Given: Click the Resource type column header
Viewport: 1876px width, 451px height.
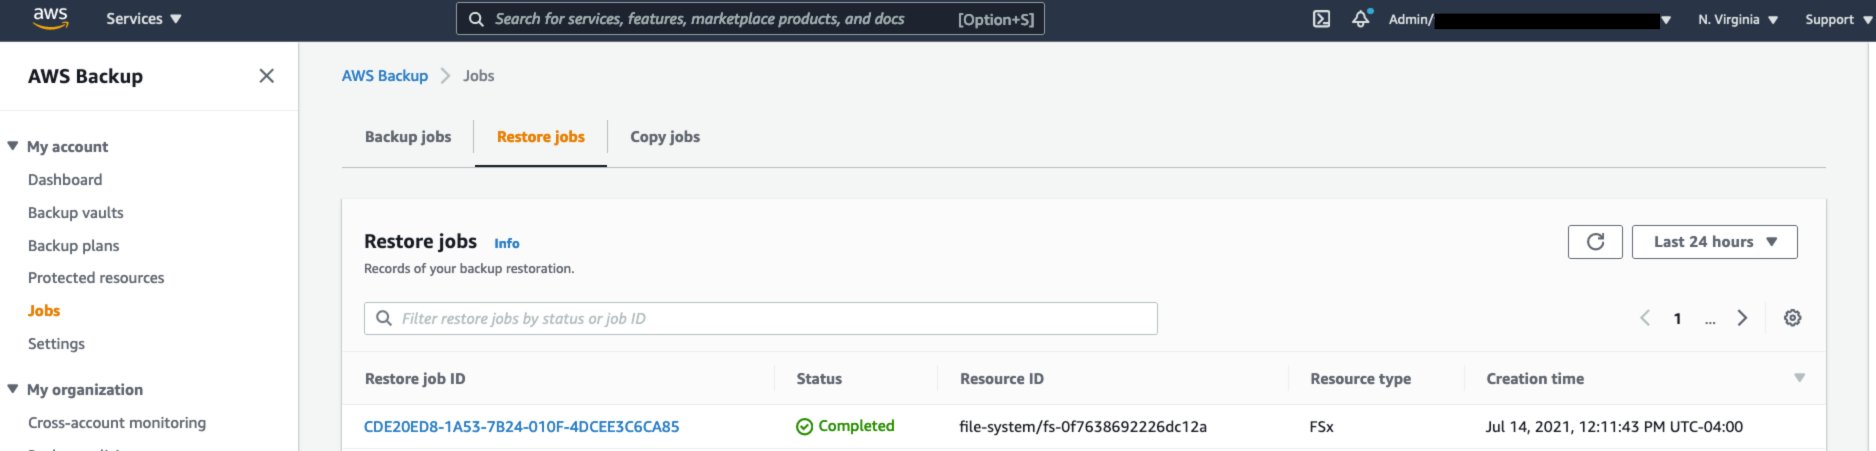Looking at the screenshot, I should [1361, 379].
